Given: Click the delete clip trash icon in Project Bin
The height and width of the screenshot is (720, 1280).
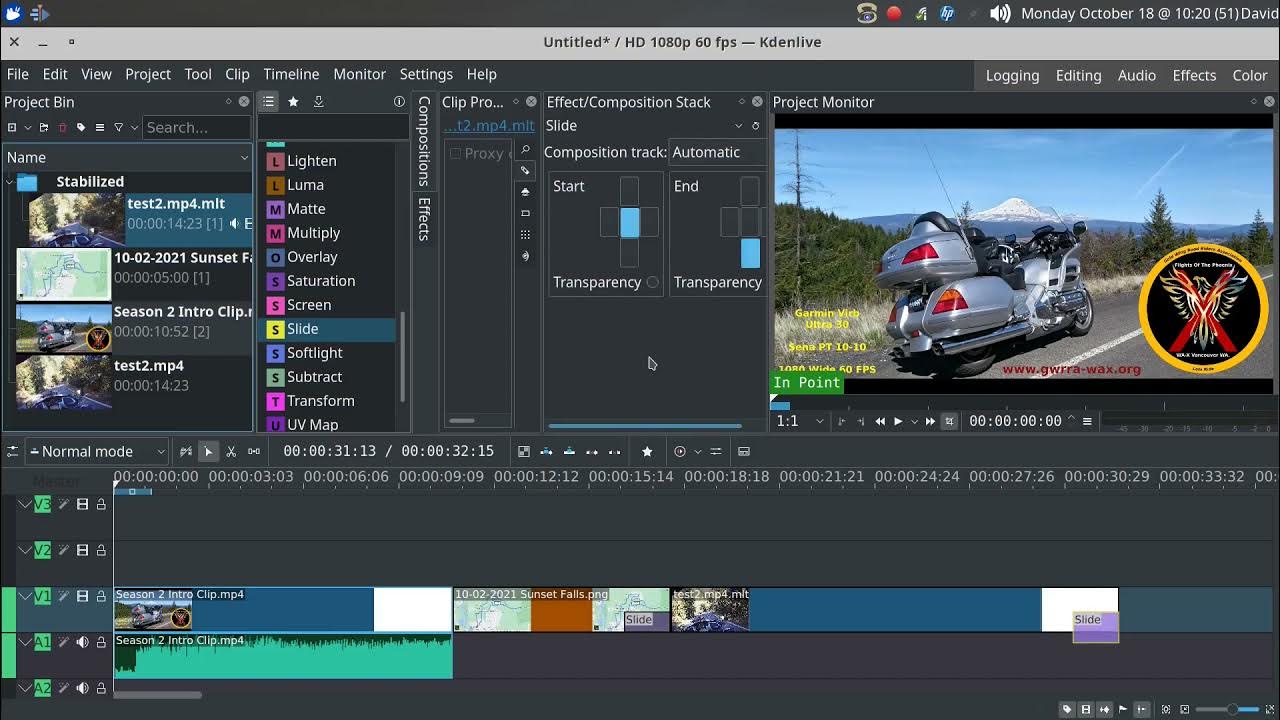Looking at the screenshot, I should (62, 128).
